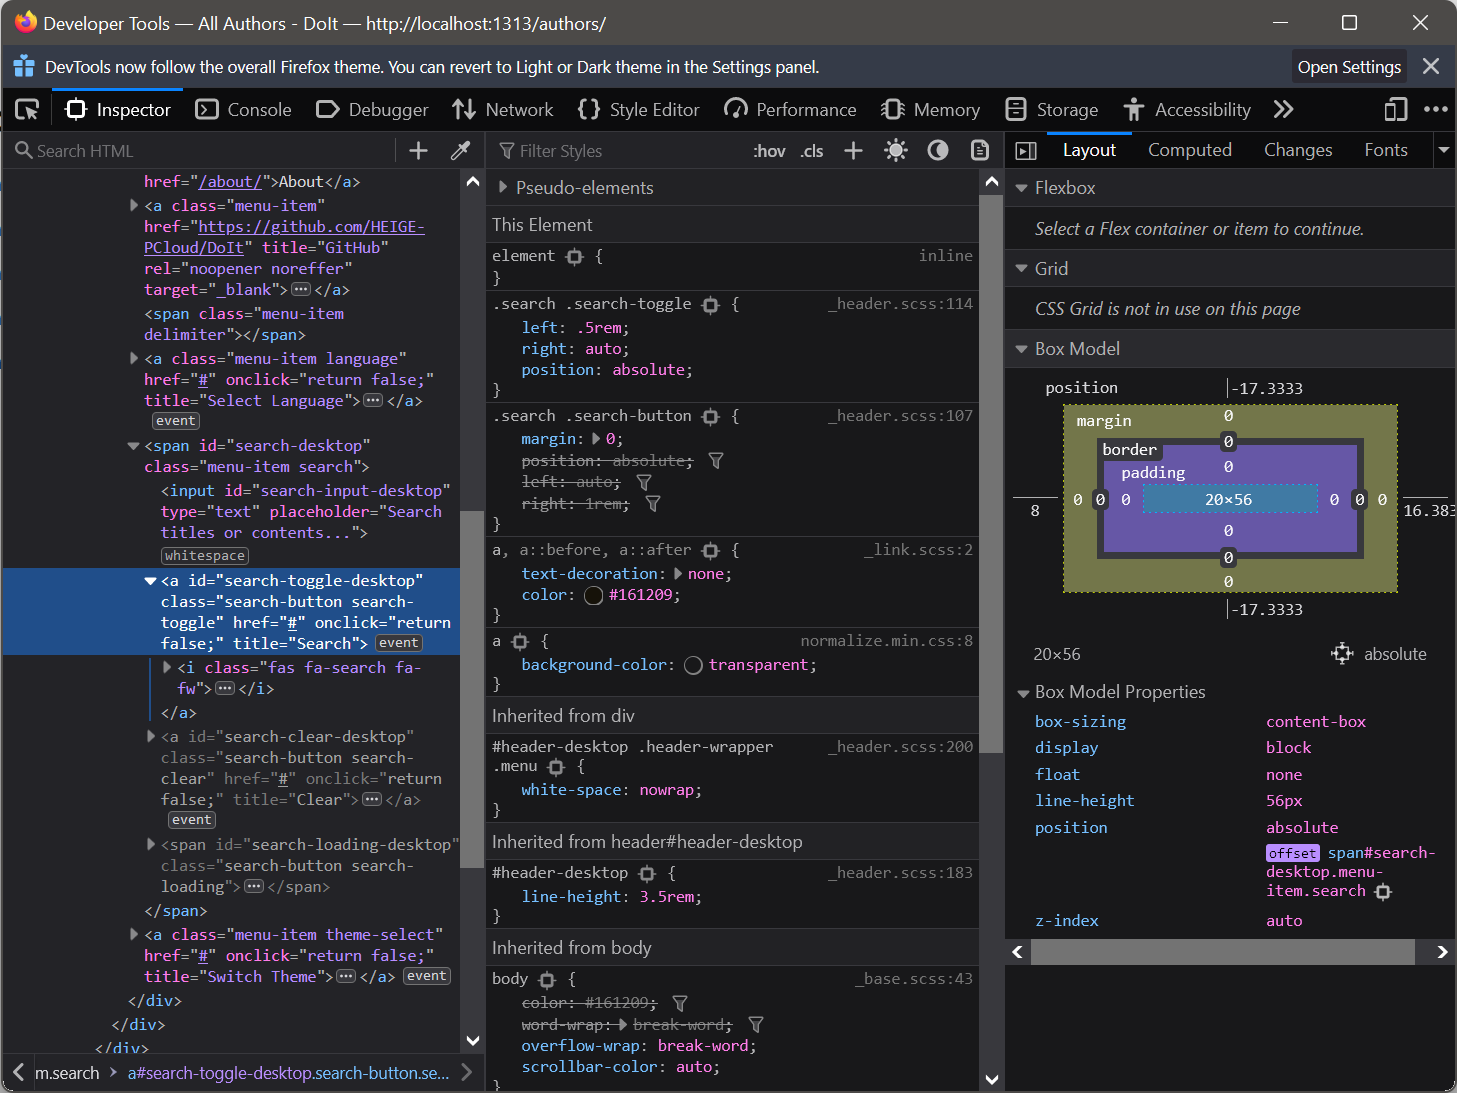Toggle dark color scheme simulation
The height and width of the screenshot is (1093, 1457).
938,151
